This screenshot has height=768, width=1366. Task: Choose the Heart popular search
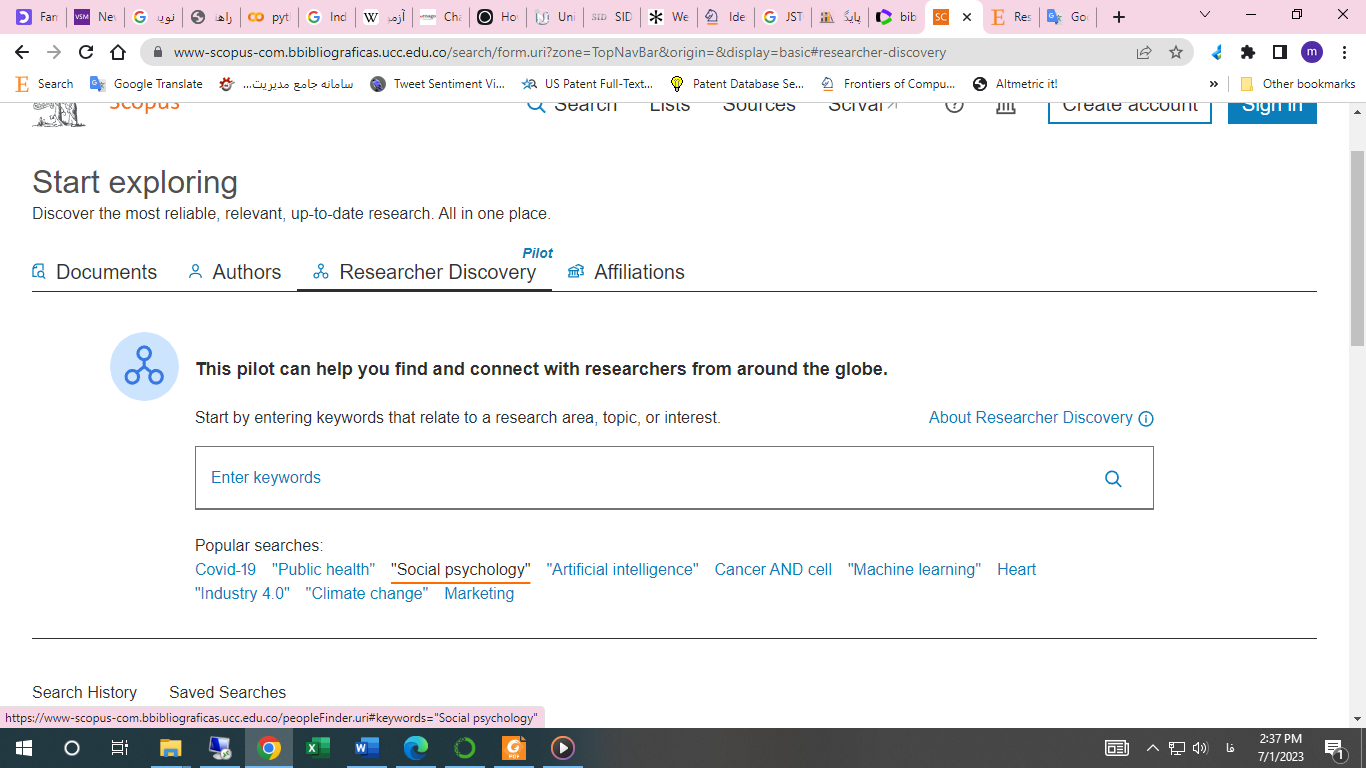[1016, 569]
